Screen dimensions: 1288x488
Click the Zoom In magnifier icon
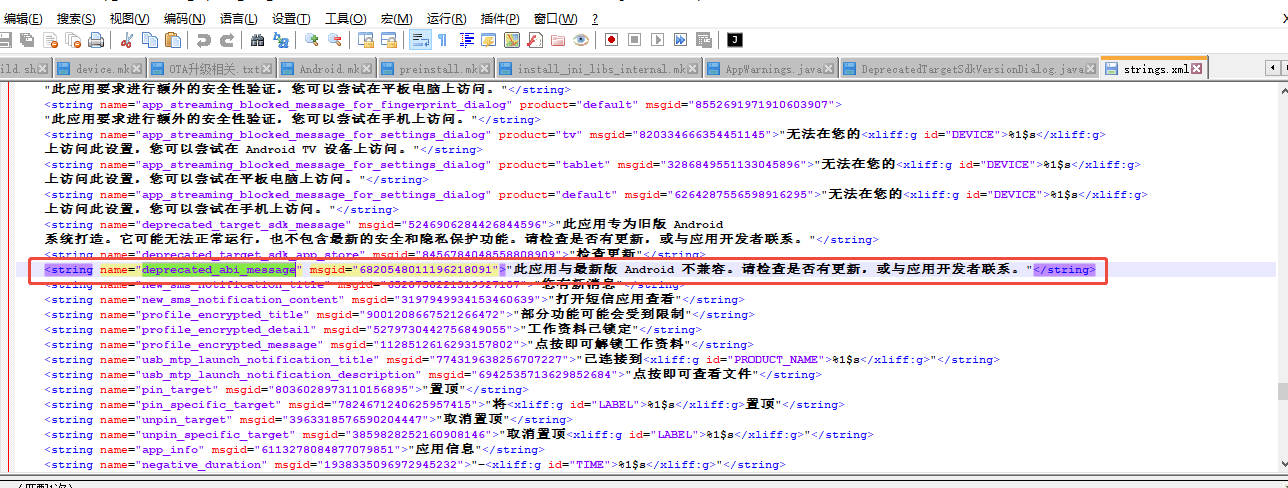[x=311, y=40]
